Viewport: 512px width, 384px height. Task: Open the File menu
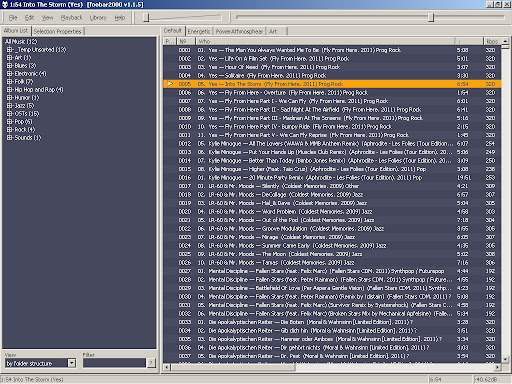(x=13, y=18)
